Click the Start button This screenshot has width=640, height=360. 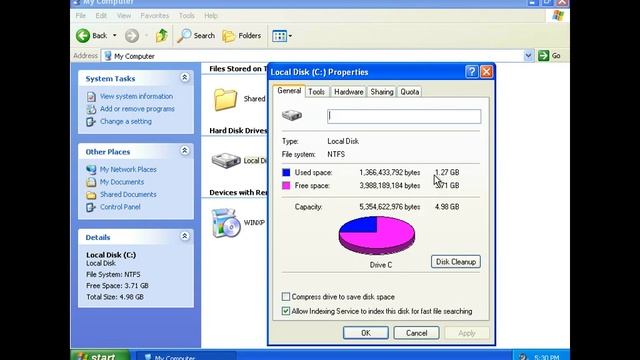[100, 355]
